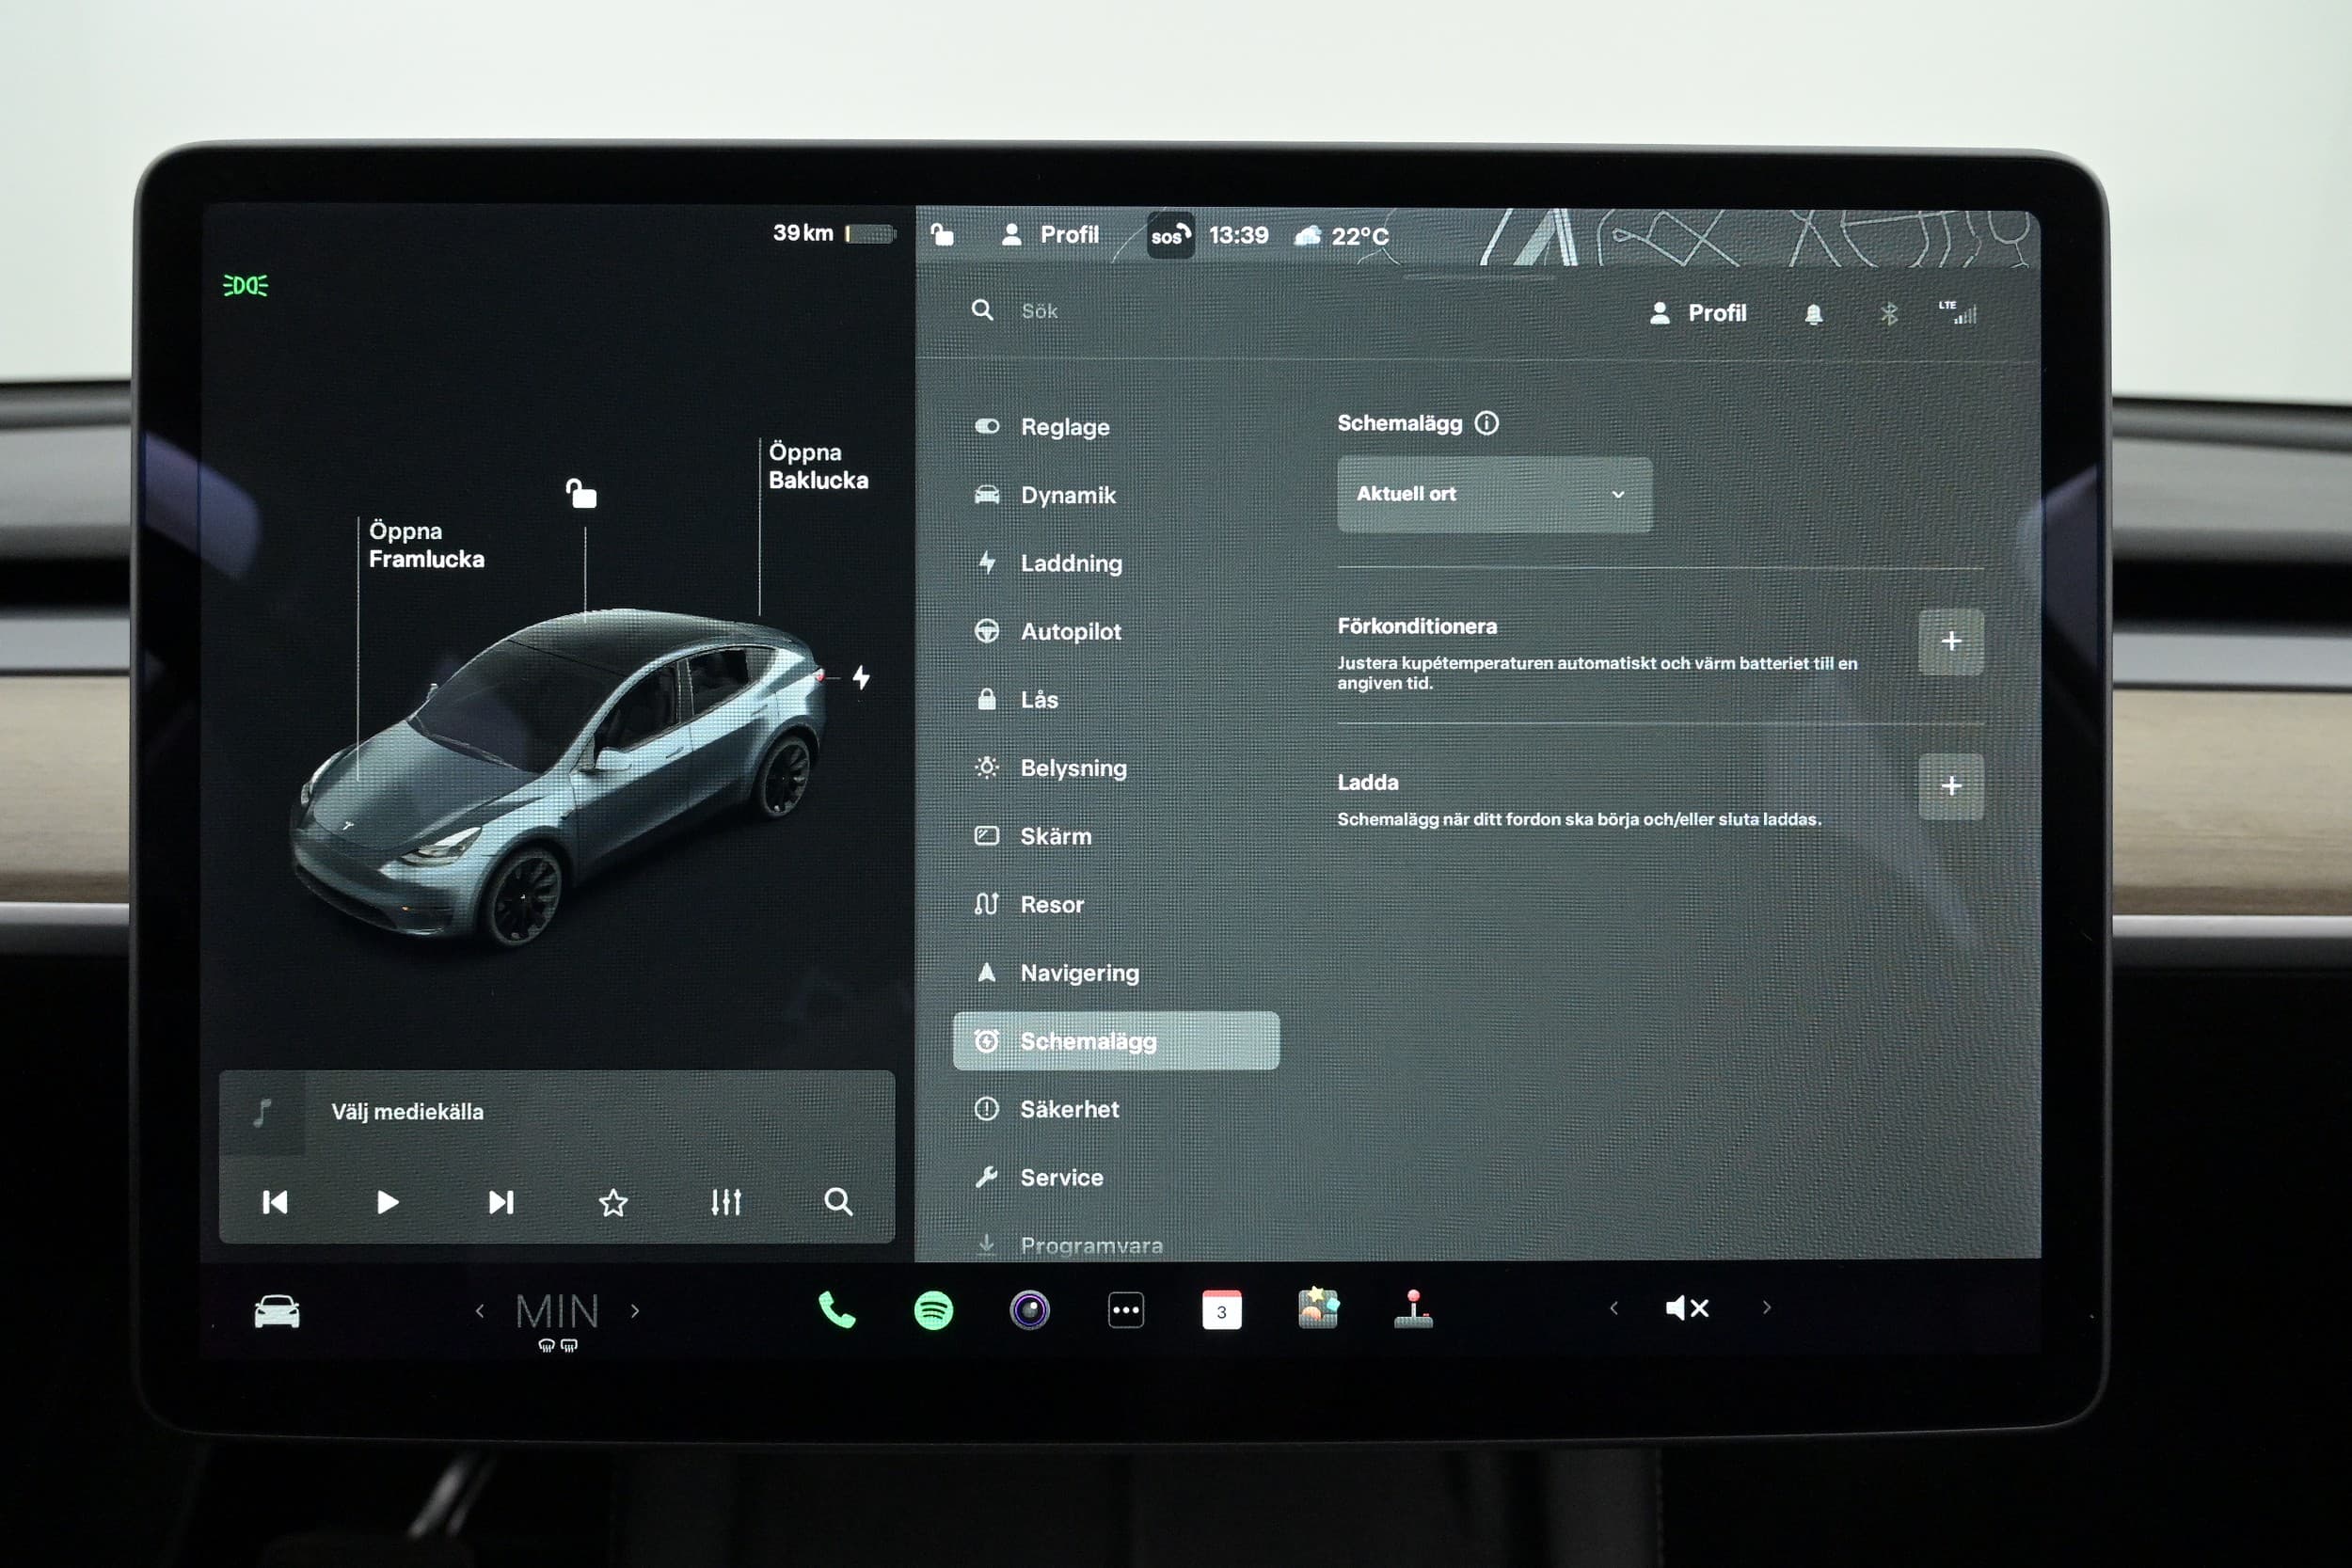The height and width of the screenshot is (1568, 2352).
Task: Open Bluetooth settings icon
Action: (1888, 314)
